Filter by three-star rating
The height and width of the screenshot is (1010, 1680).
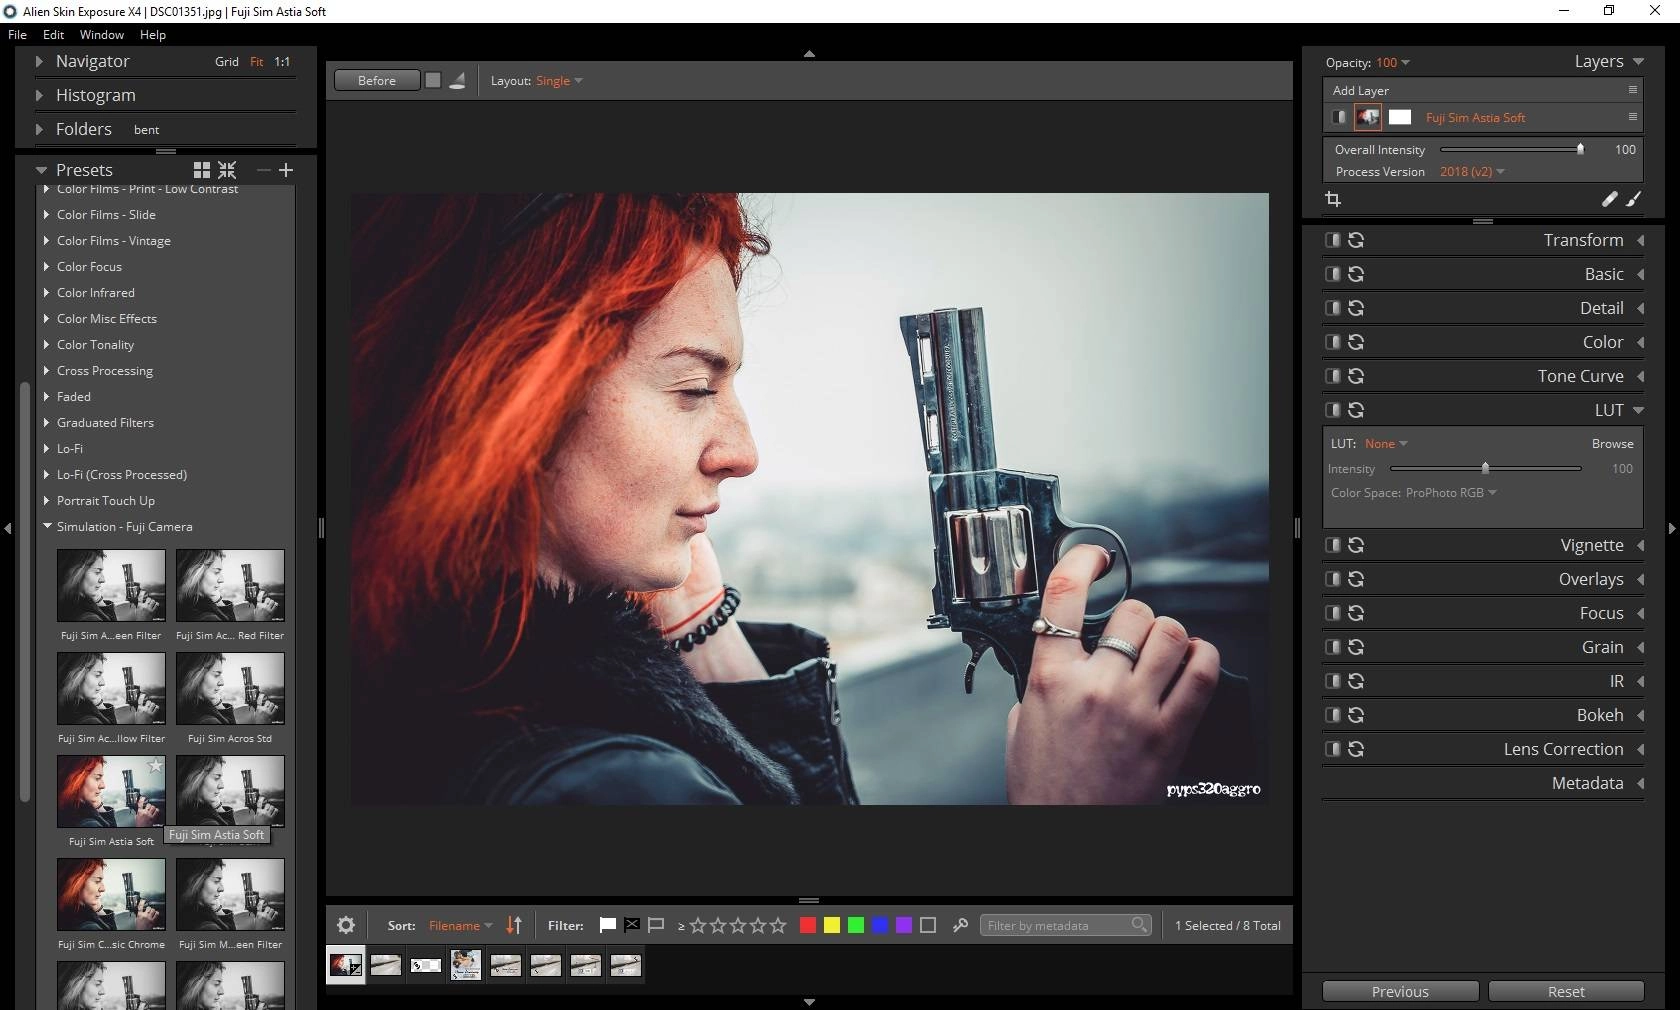[738, 925]
